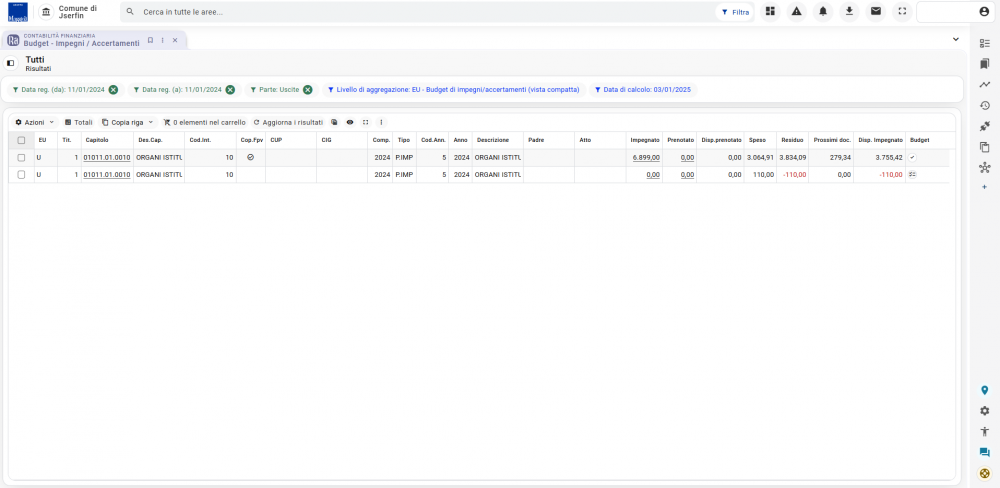
Task: Open the table toolbar three-dot menu
Action: pos(381,122)
